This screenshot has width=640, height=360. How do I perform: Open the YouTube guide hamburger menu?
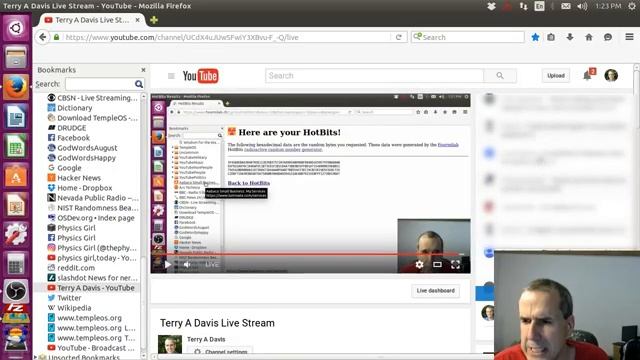click(171, 76)
